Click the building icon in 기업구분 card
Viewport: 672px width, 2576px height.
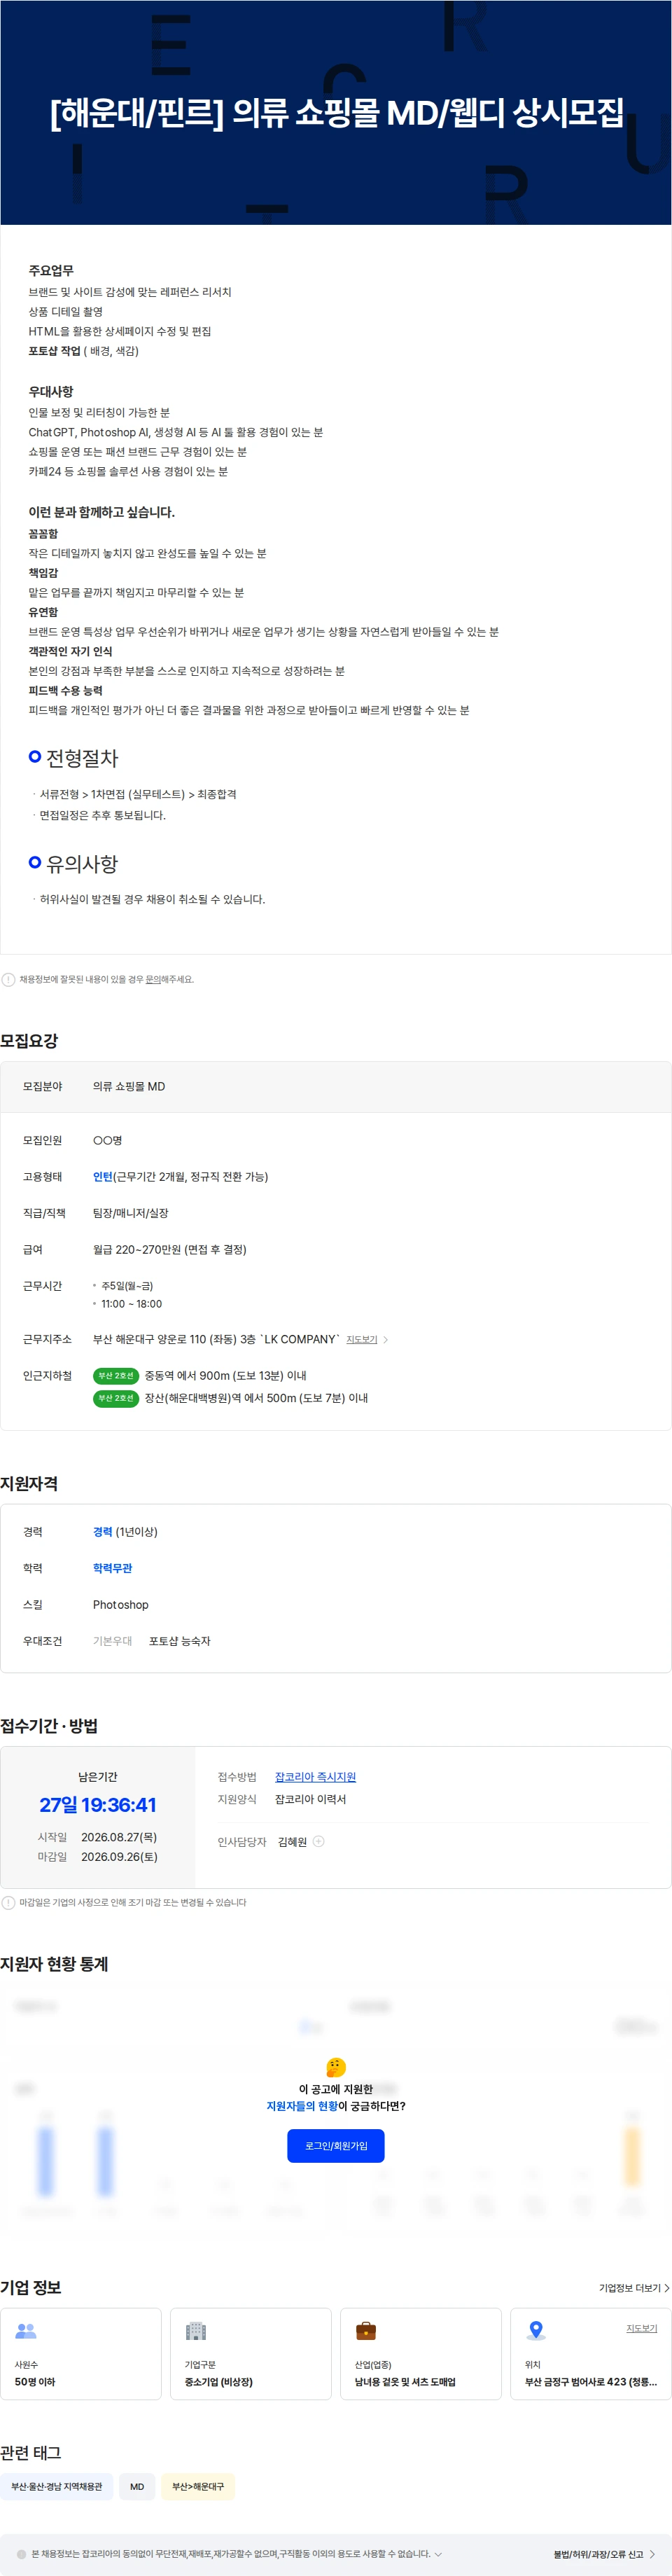click(x=196, y=2331)
